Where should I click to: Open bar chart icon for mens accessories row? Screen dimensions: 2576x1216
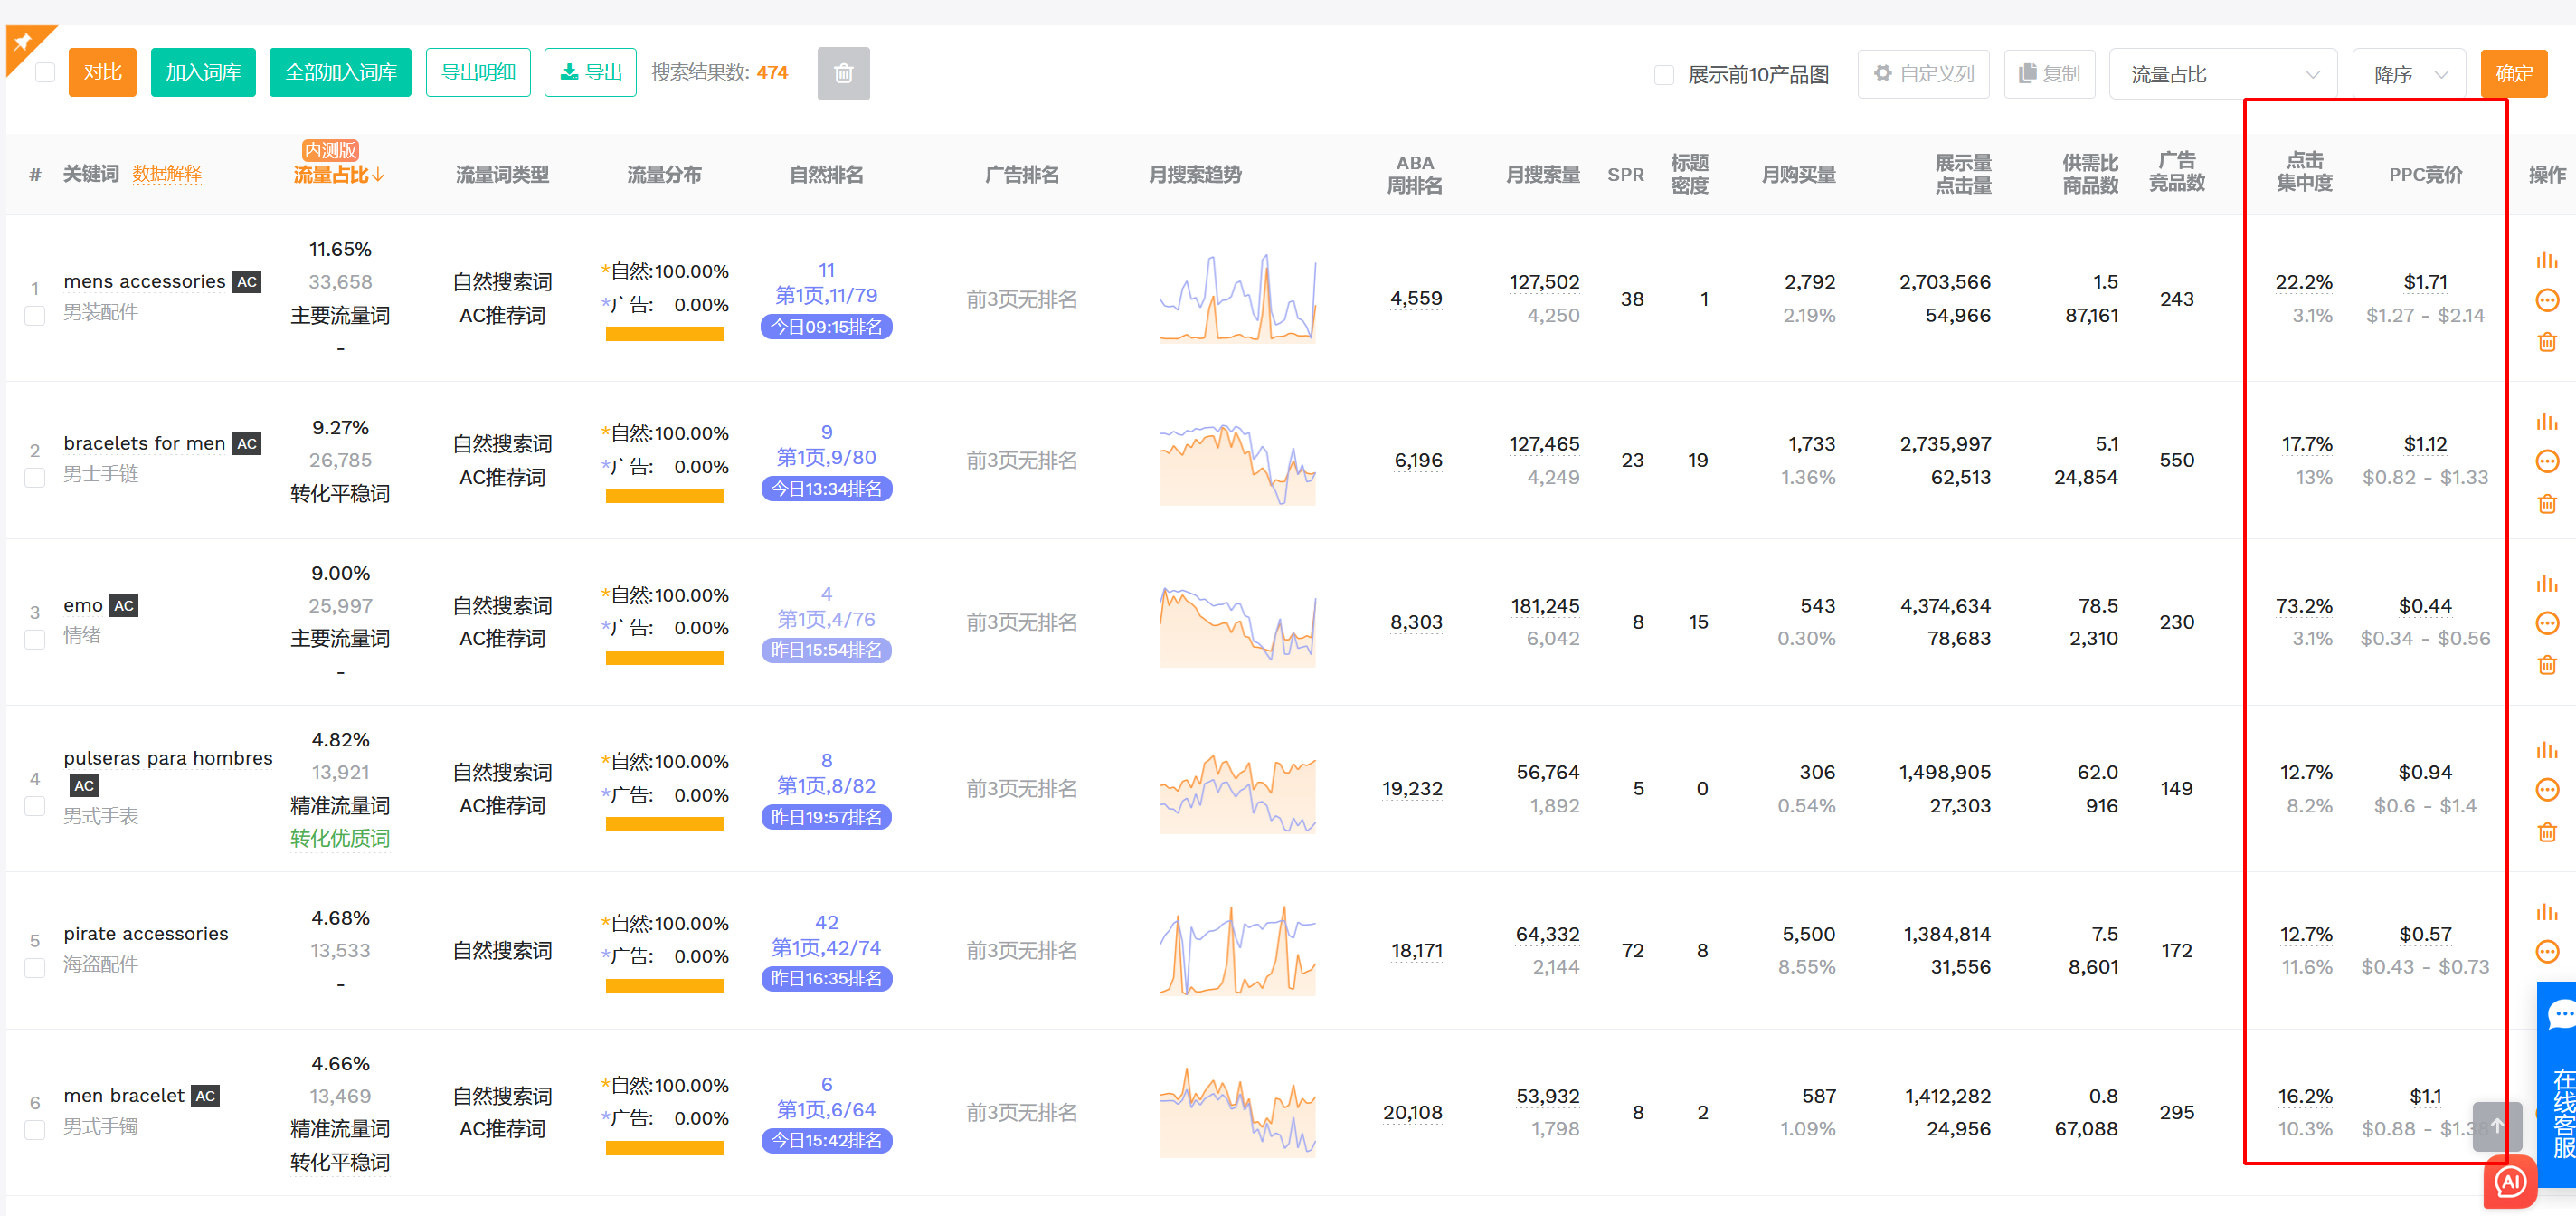[2546, 260]
